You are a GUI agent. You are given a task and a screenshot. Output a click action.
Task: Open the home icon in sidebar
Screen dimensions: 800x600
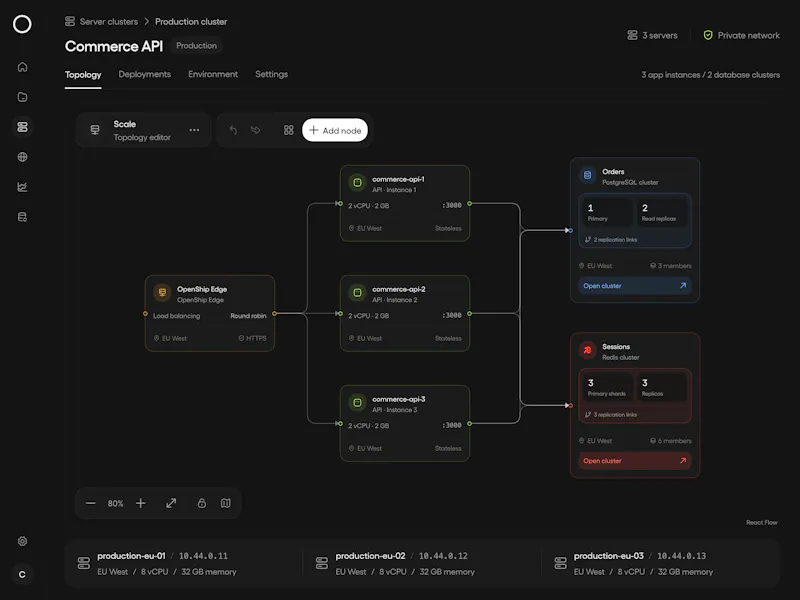(22, 67)
